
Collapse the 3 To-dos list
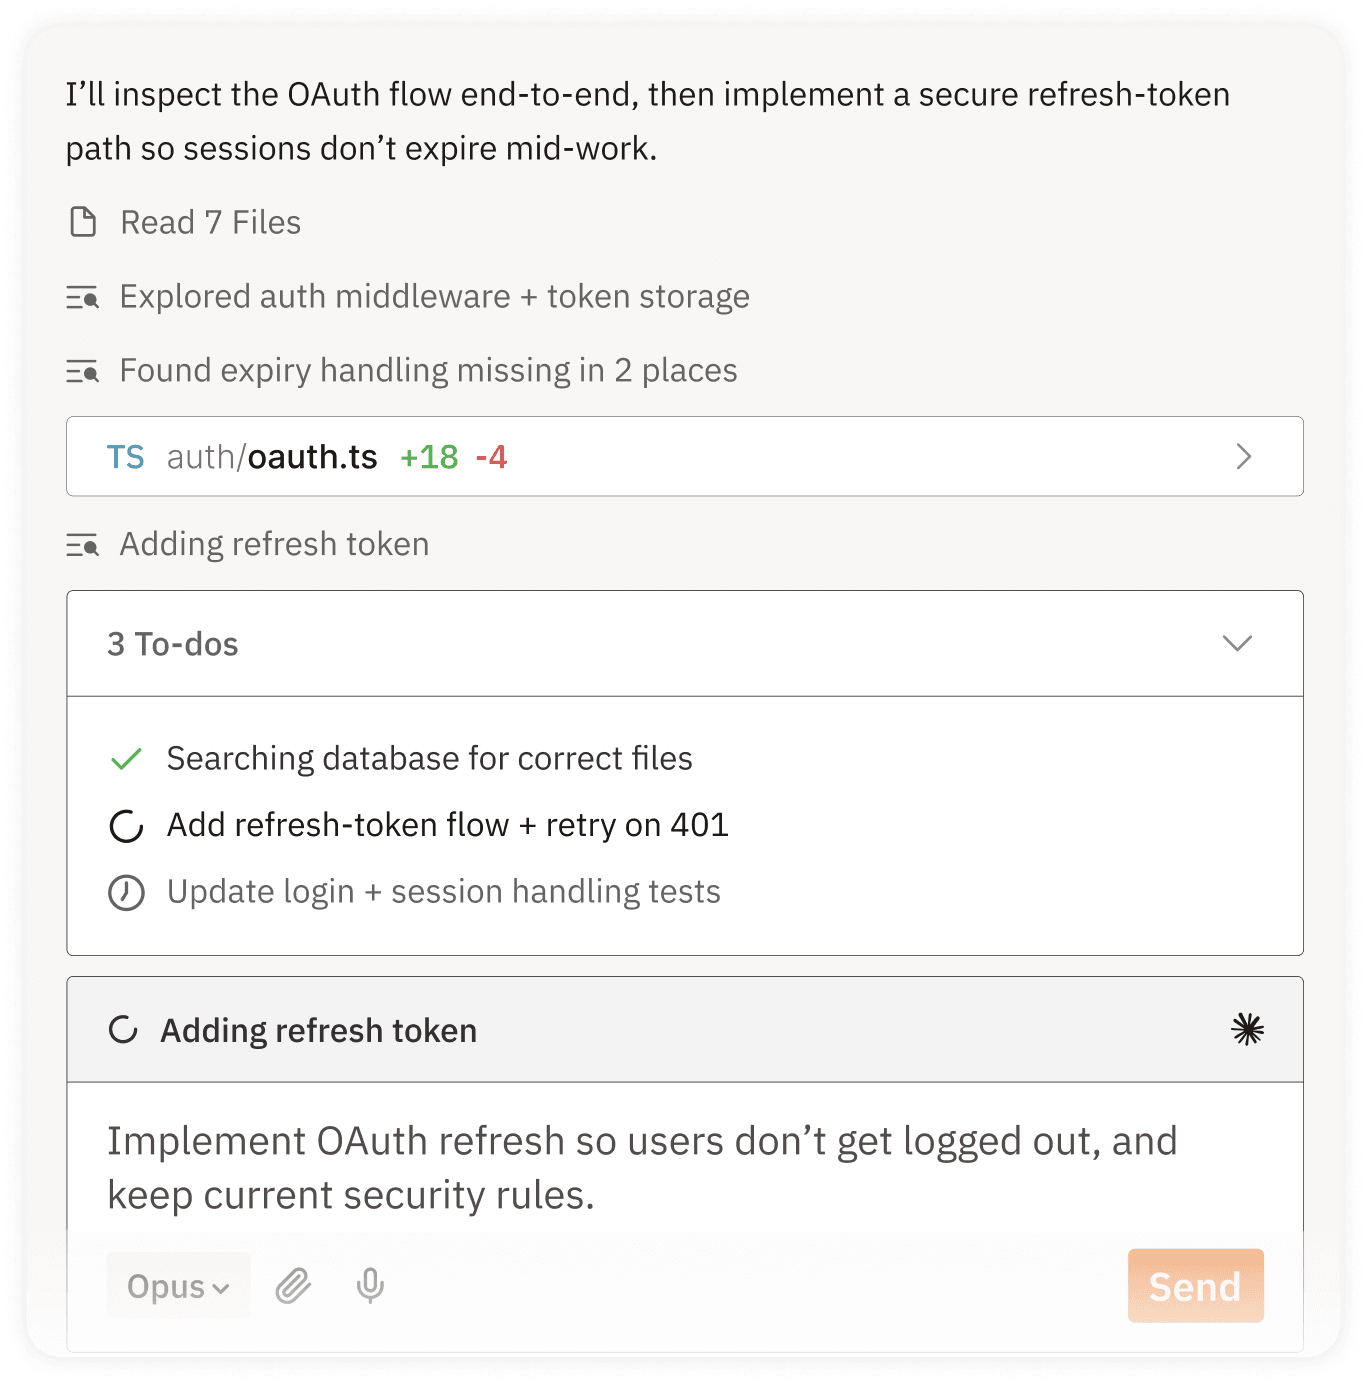click(1238, 644)
